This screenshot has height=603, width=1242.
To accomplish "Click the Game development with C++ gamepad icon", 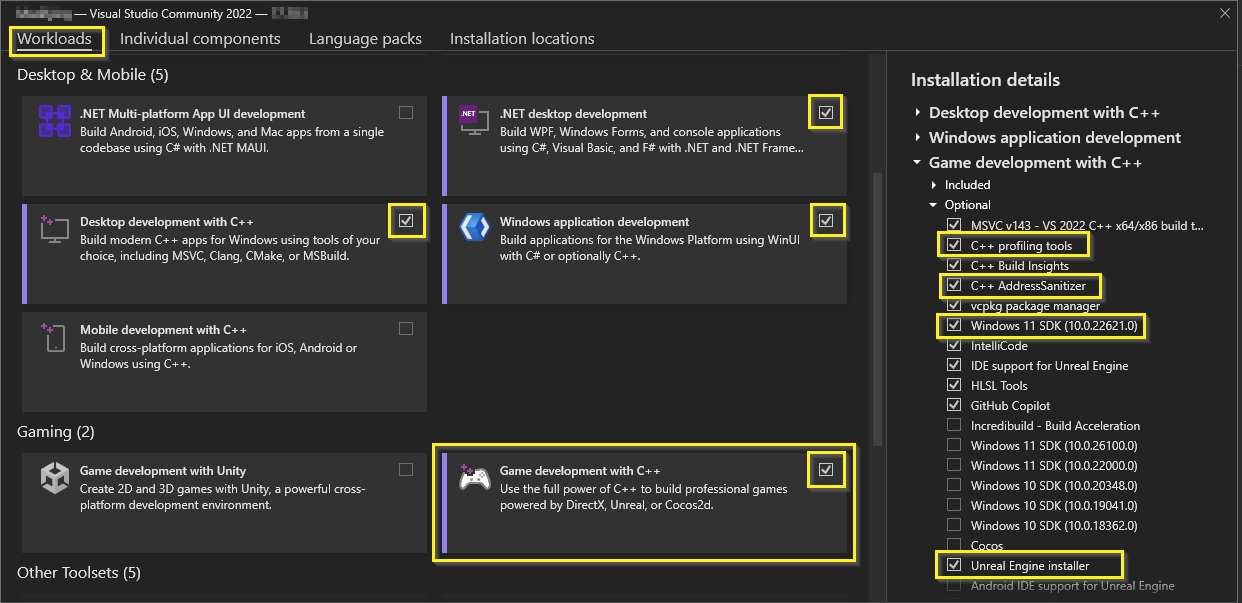I will (x=473, y=478).
